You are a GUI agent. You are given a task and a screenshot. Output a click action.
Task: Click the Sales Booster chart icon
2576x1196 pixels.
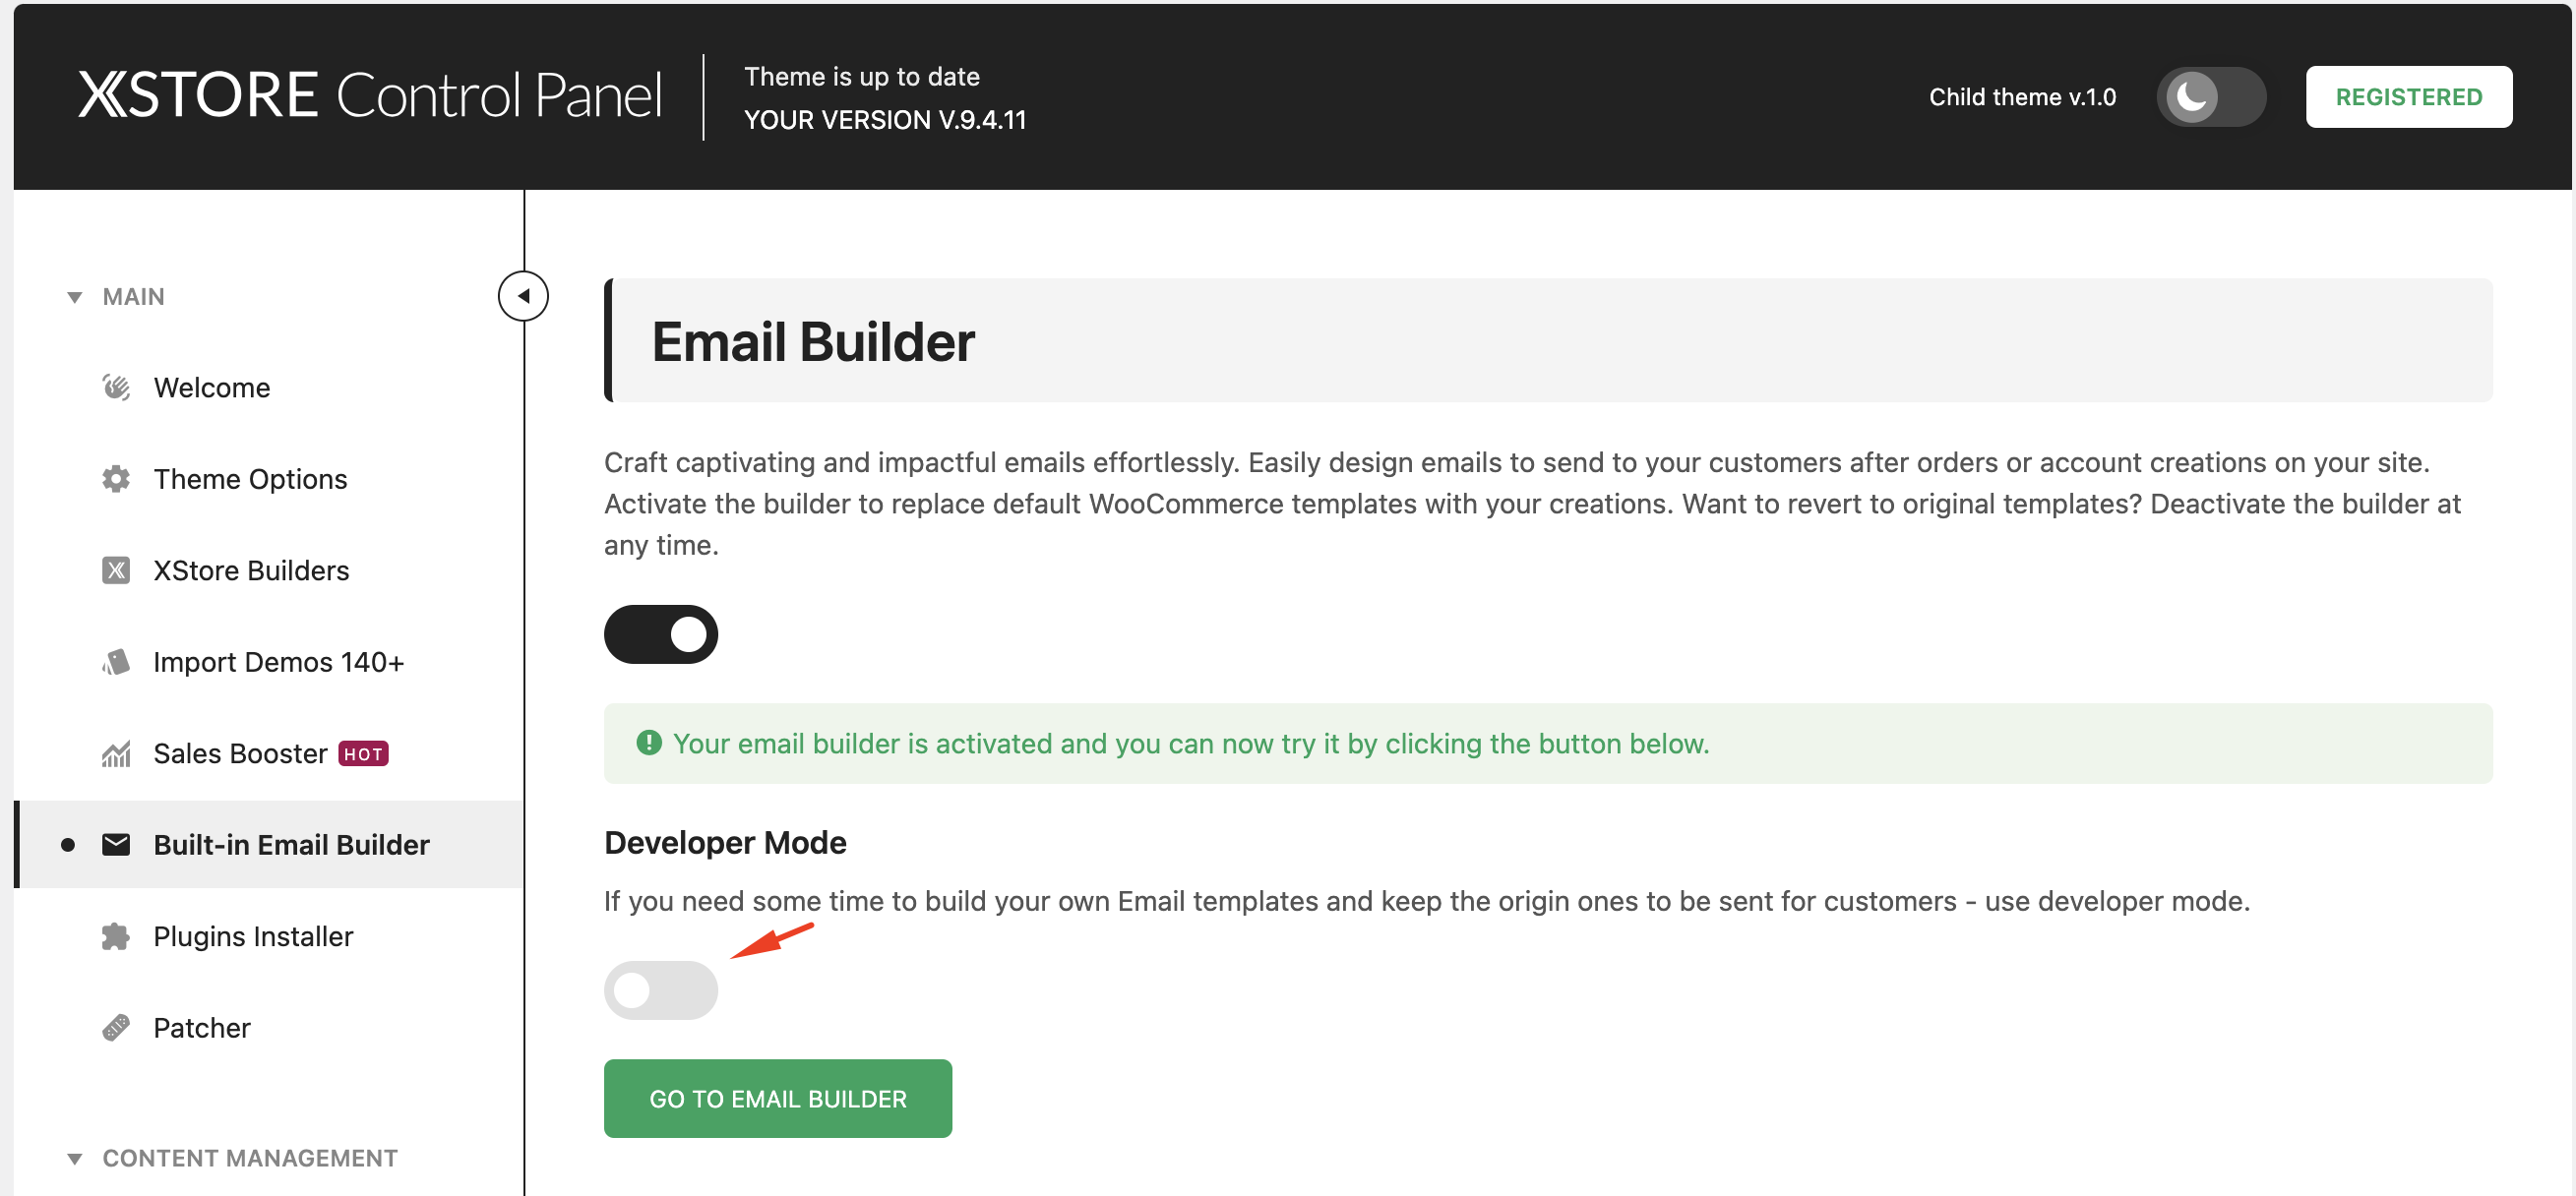tap(116, 753)
